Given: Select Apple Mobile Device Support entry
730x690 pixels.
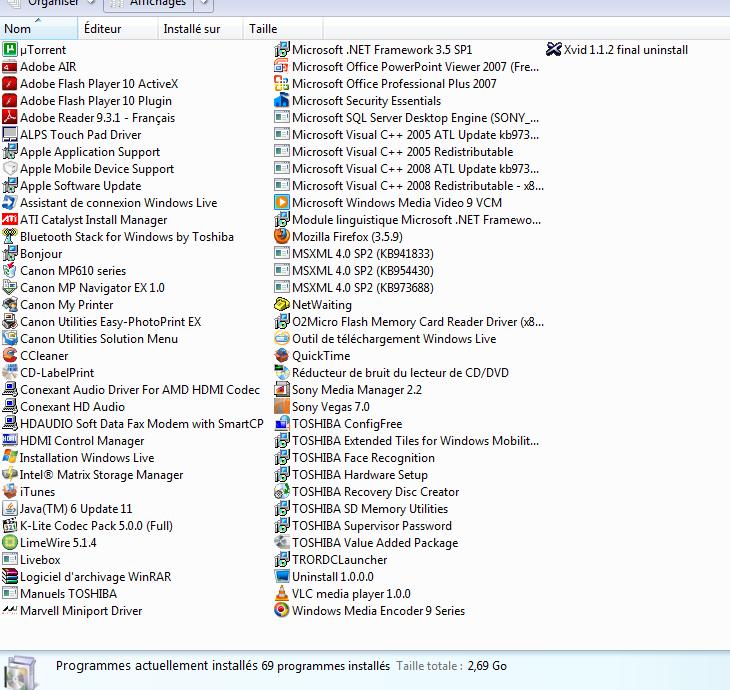Looking at the screenshot, I should (88, 169).
